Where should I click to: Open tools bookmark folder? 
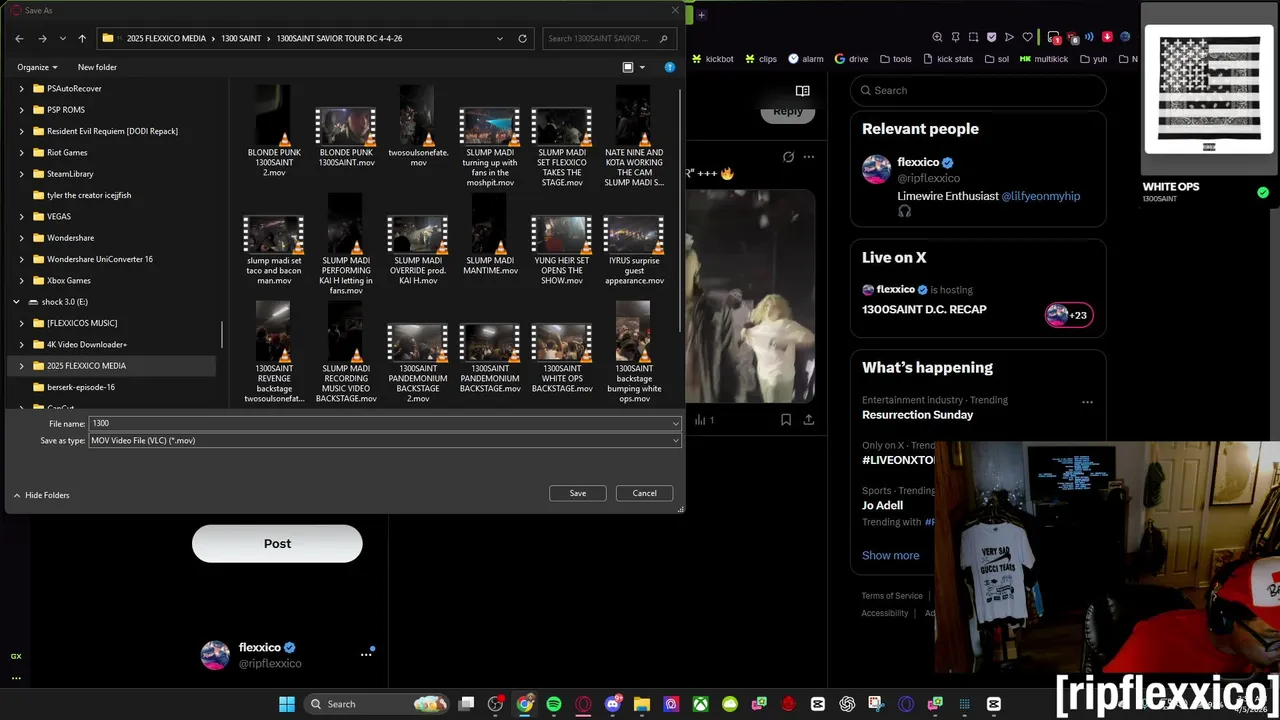896,59
